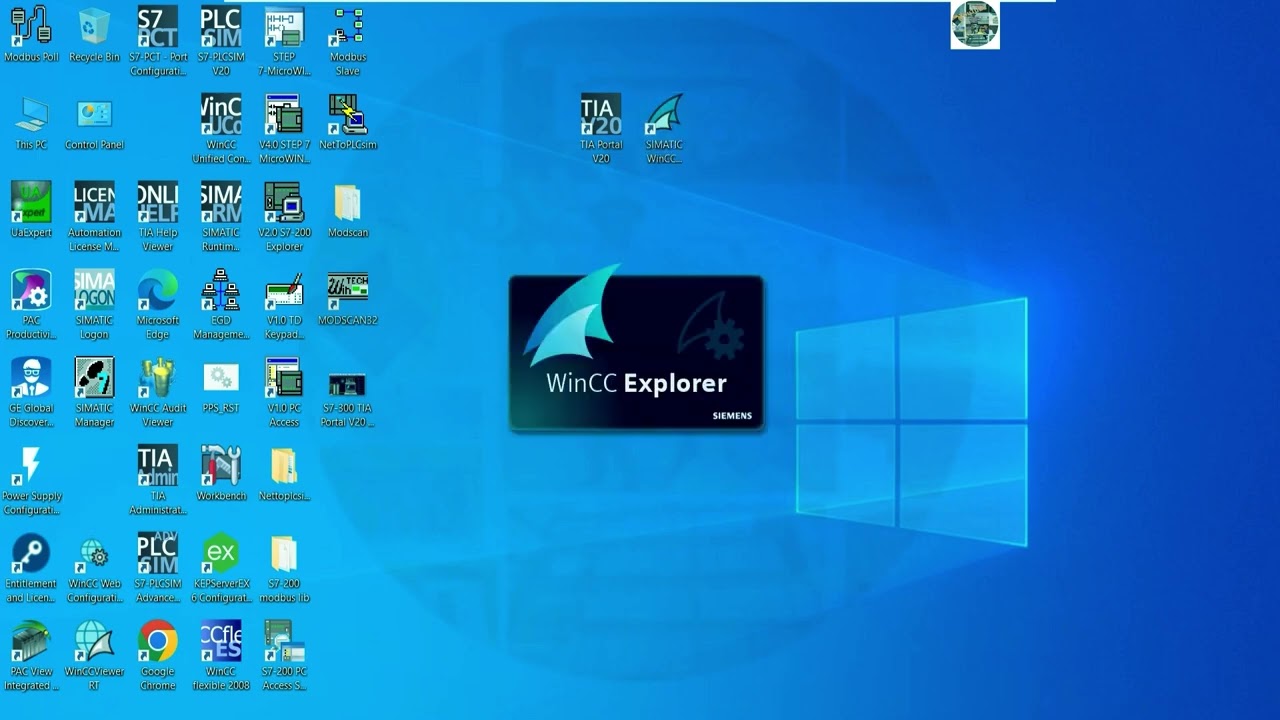Open SIMATIC WinCC desktop shortcut
This screenshot has height=720, width=1280.
point(664,129)
